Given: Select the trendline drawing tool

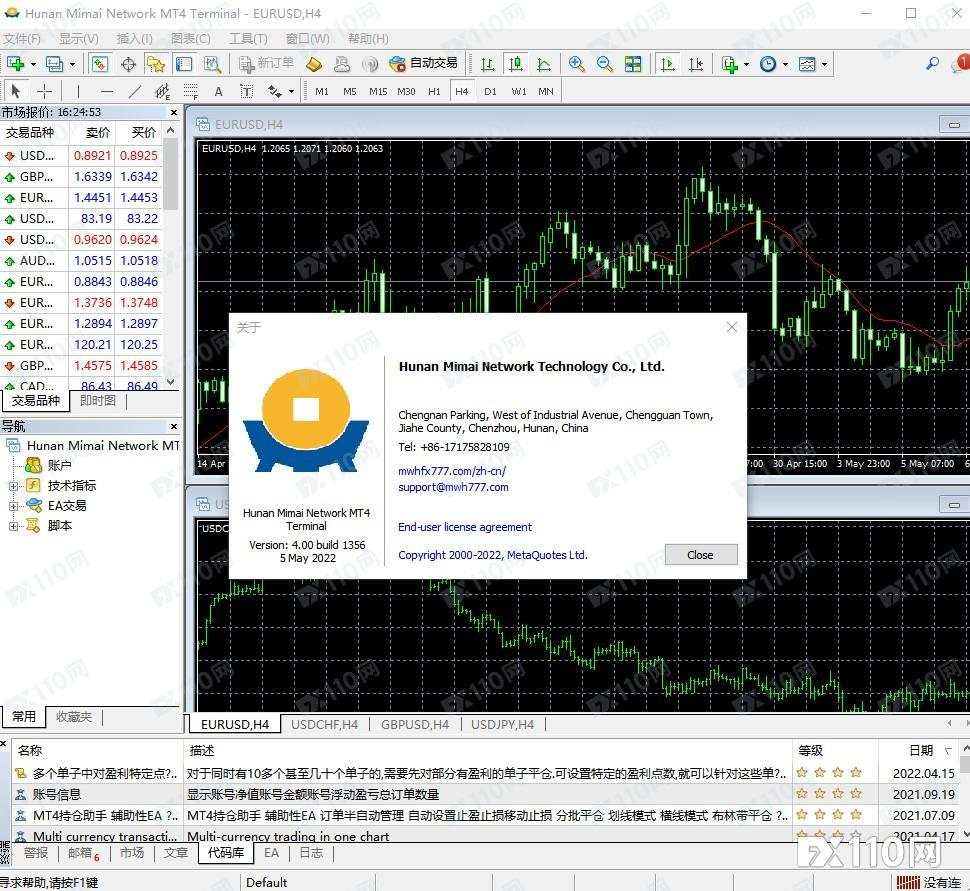Looking at the screenshot, I should 135,92.
